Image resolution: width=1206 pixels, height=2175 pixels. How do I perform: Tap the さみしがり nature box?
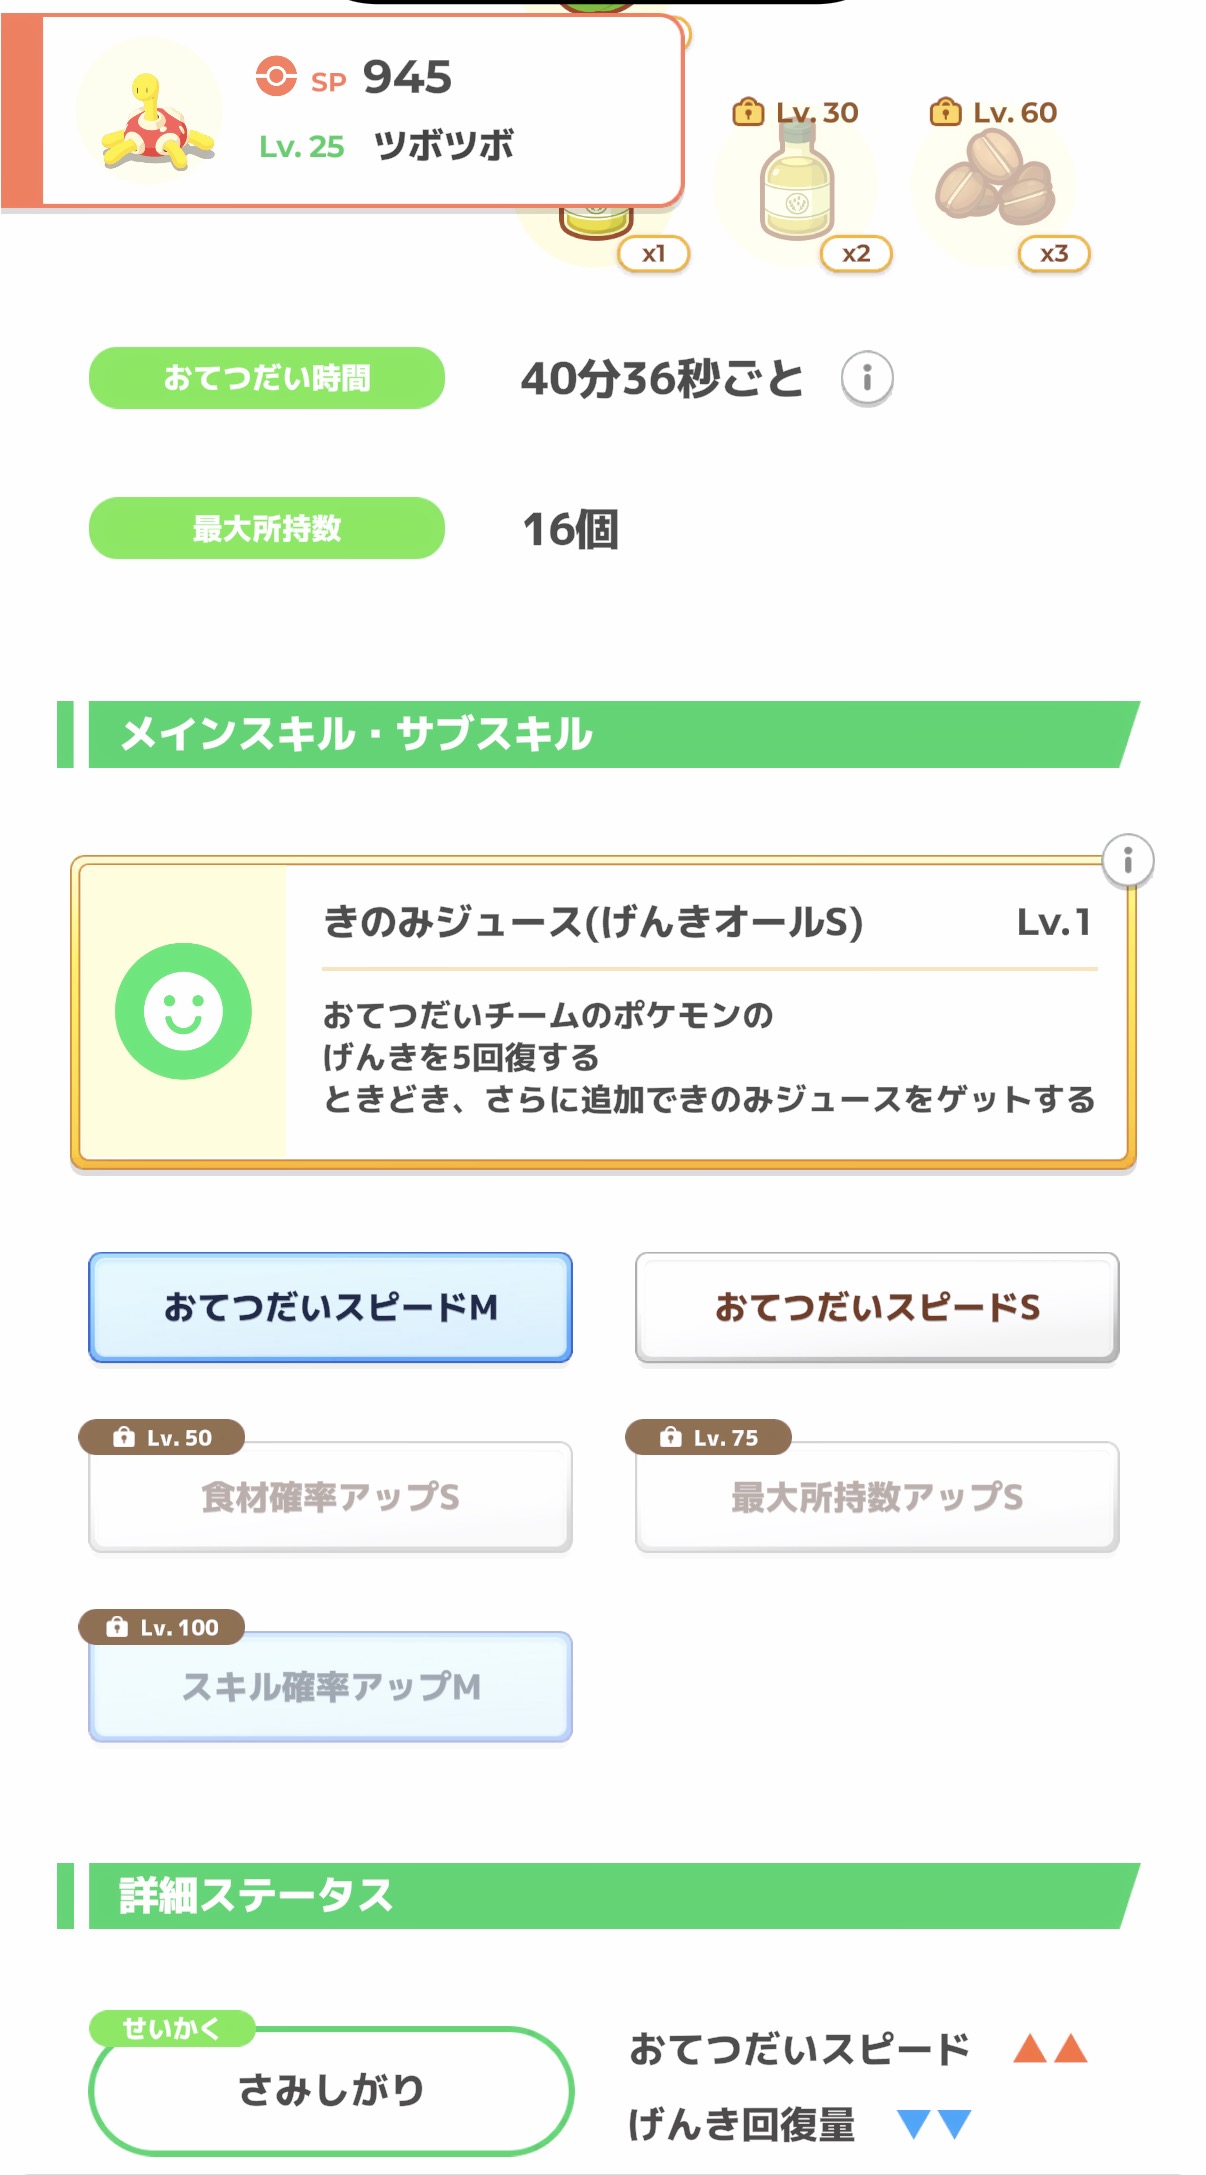coord(330,2089)
